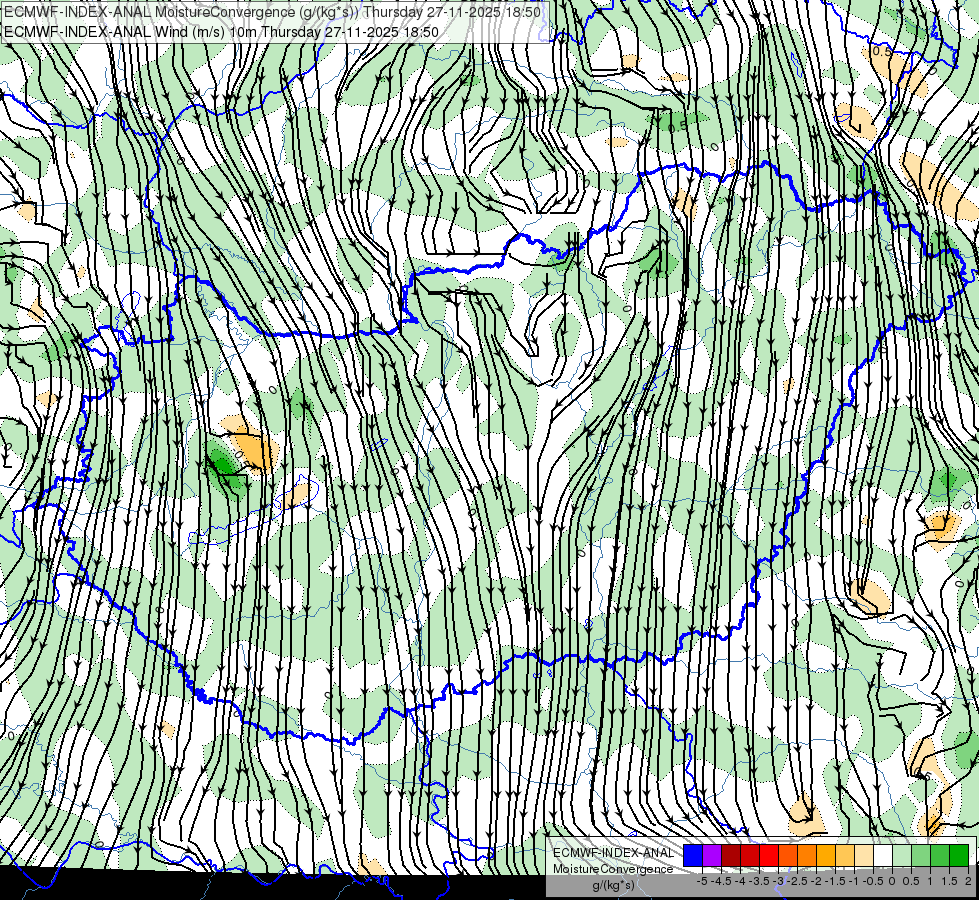Click the Wind (m/s) 10m title line
Screen dimensions: 979x900
coord(221,31)
